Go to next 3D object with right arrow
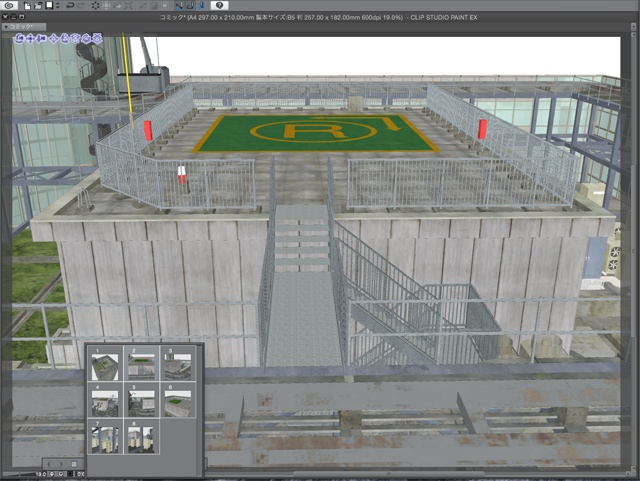Screen dimensions: 640x481 [61, 464]
